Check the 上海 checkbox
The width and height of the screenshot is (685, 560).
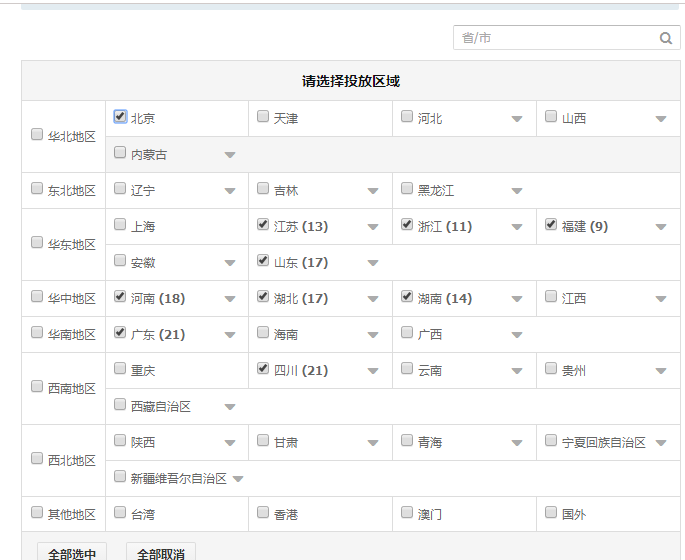(x=120, y=224)
